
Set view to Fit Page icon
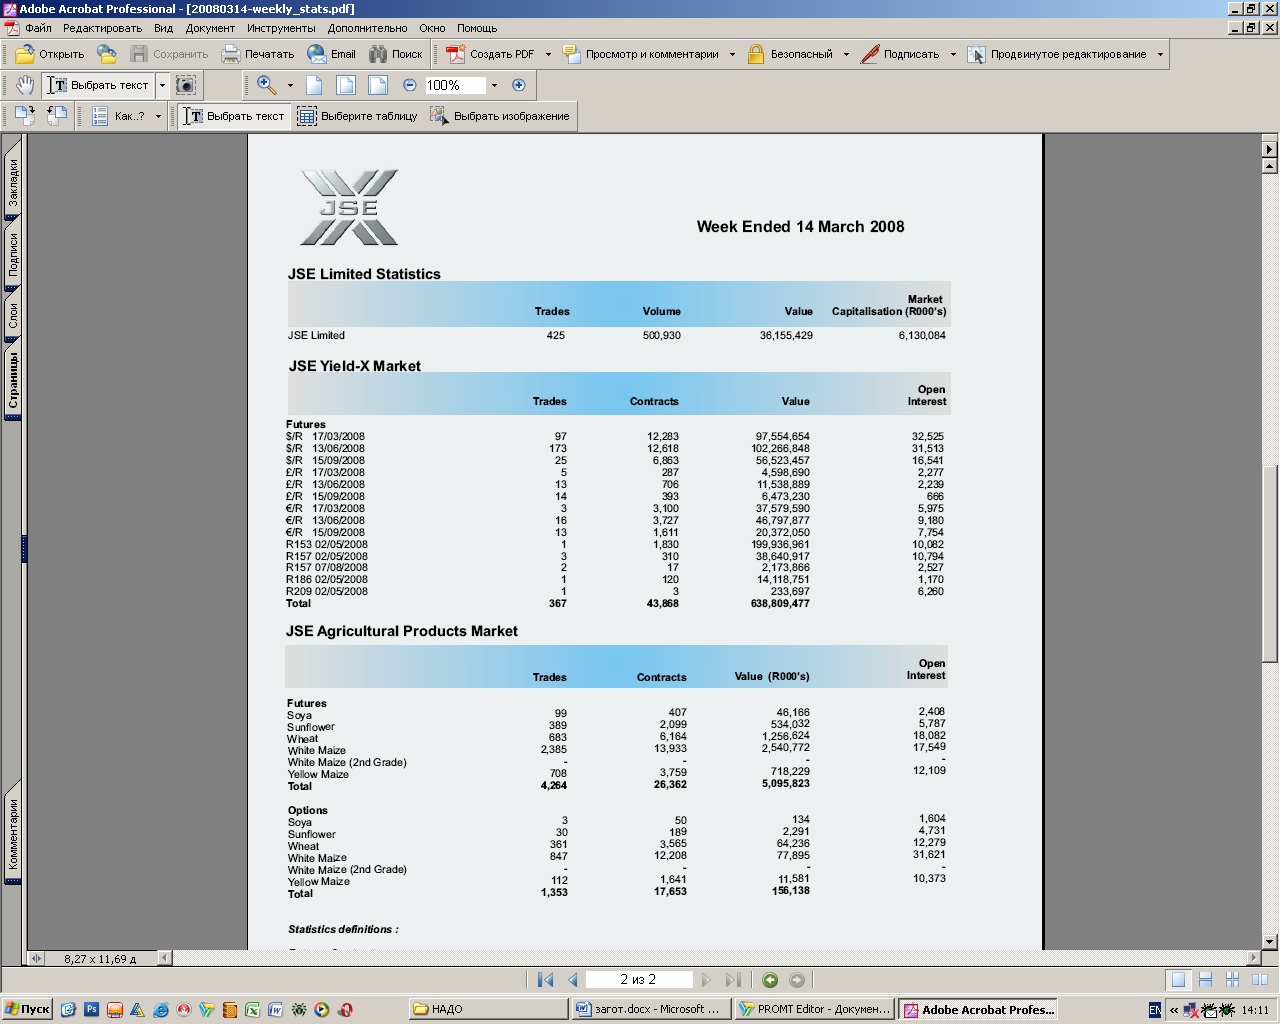pyautogui.click(x=346, y=85)
